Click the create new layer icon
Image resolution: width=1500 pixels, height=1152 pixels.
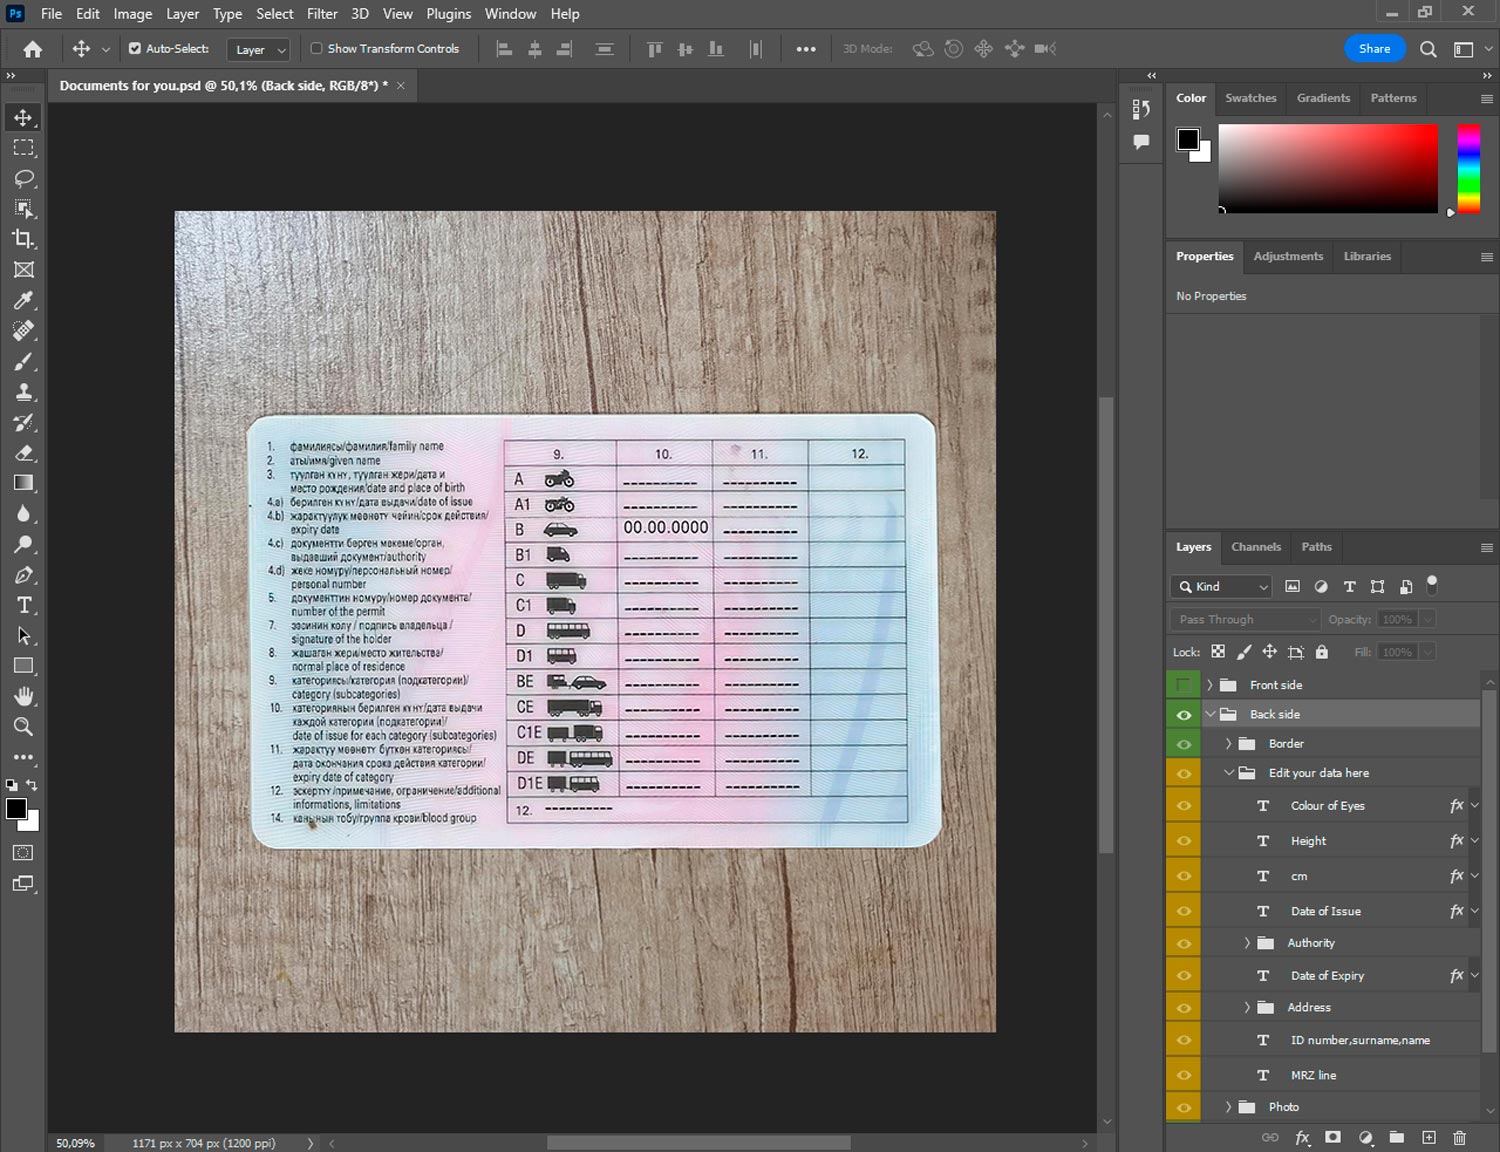[1429, 1137]
